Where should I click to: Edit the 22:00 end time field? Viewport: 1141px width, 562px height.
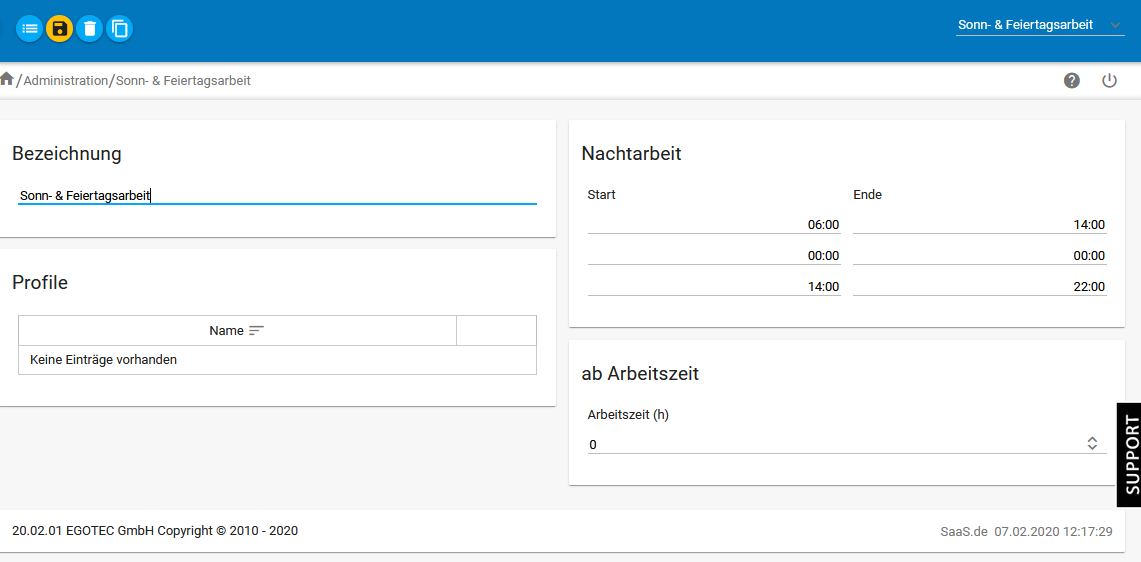tap(979, 287)
